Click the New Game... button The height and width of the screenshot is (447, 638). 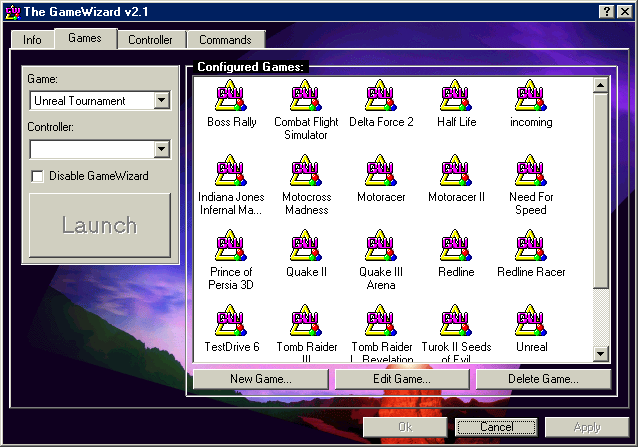[x=261, y=379]
